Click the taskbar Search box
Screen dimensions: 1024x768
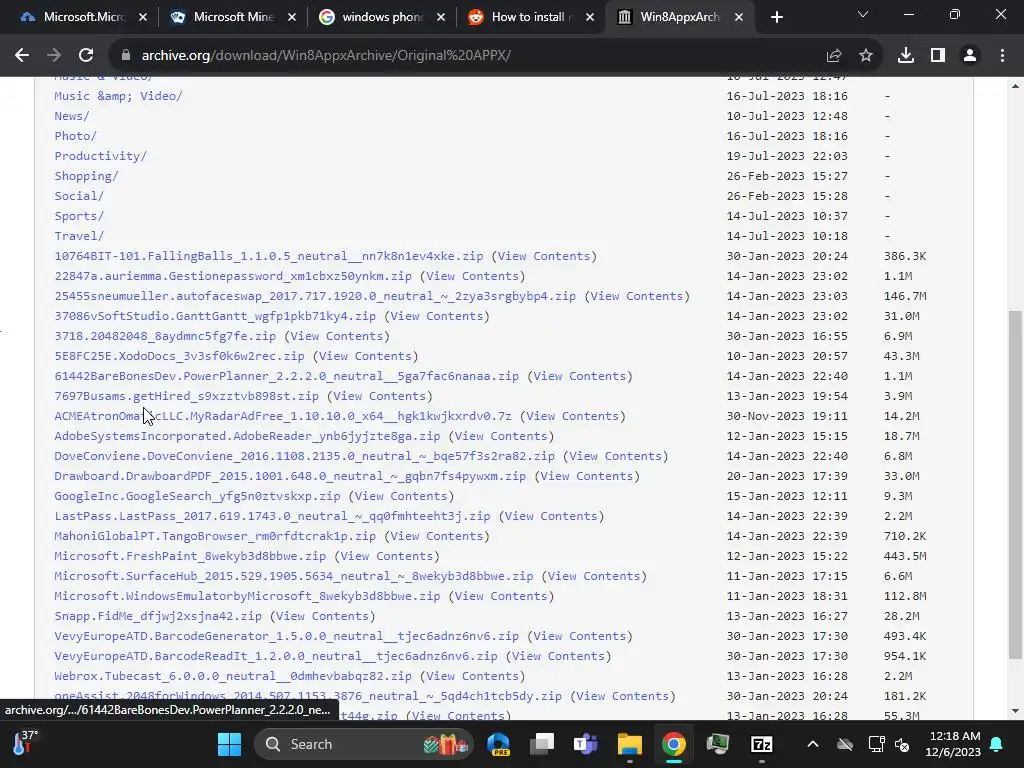click(x=363, y=744)
